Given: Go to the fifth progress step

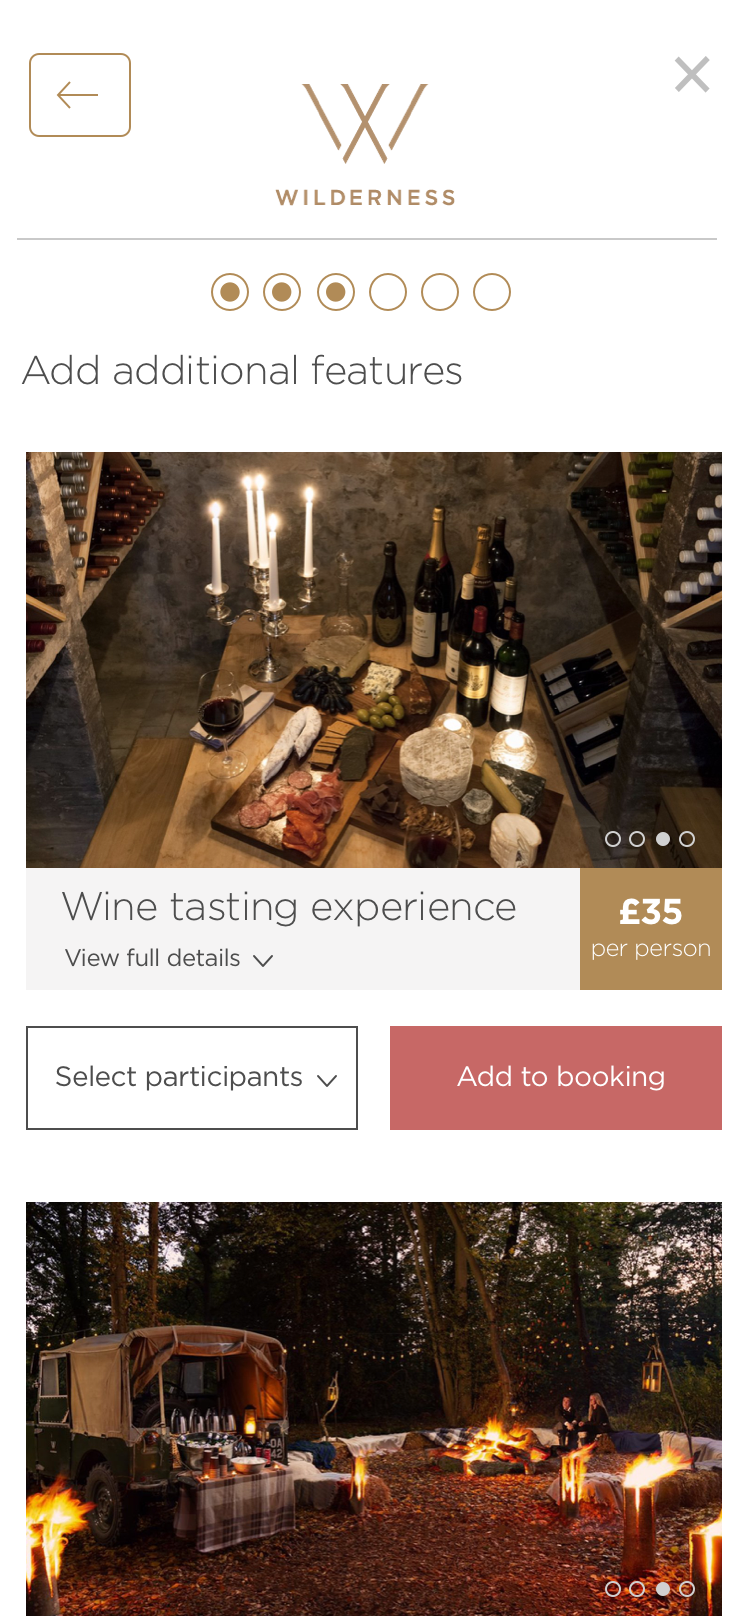Looking at the screenshot, I should point(440,292).
